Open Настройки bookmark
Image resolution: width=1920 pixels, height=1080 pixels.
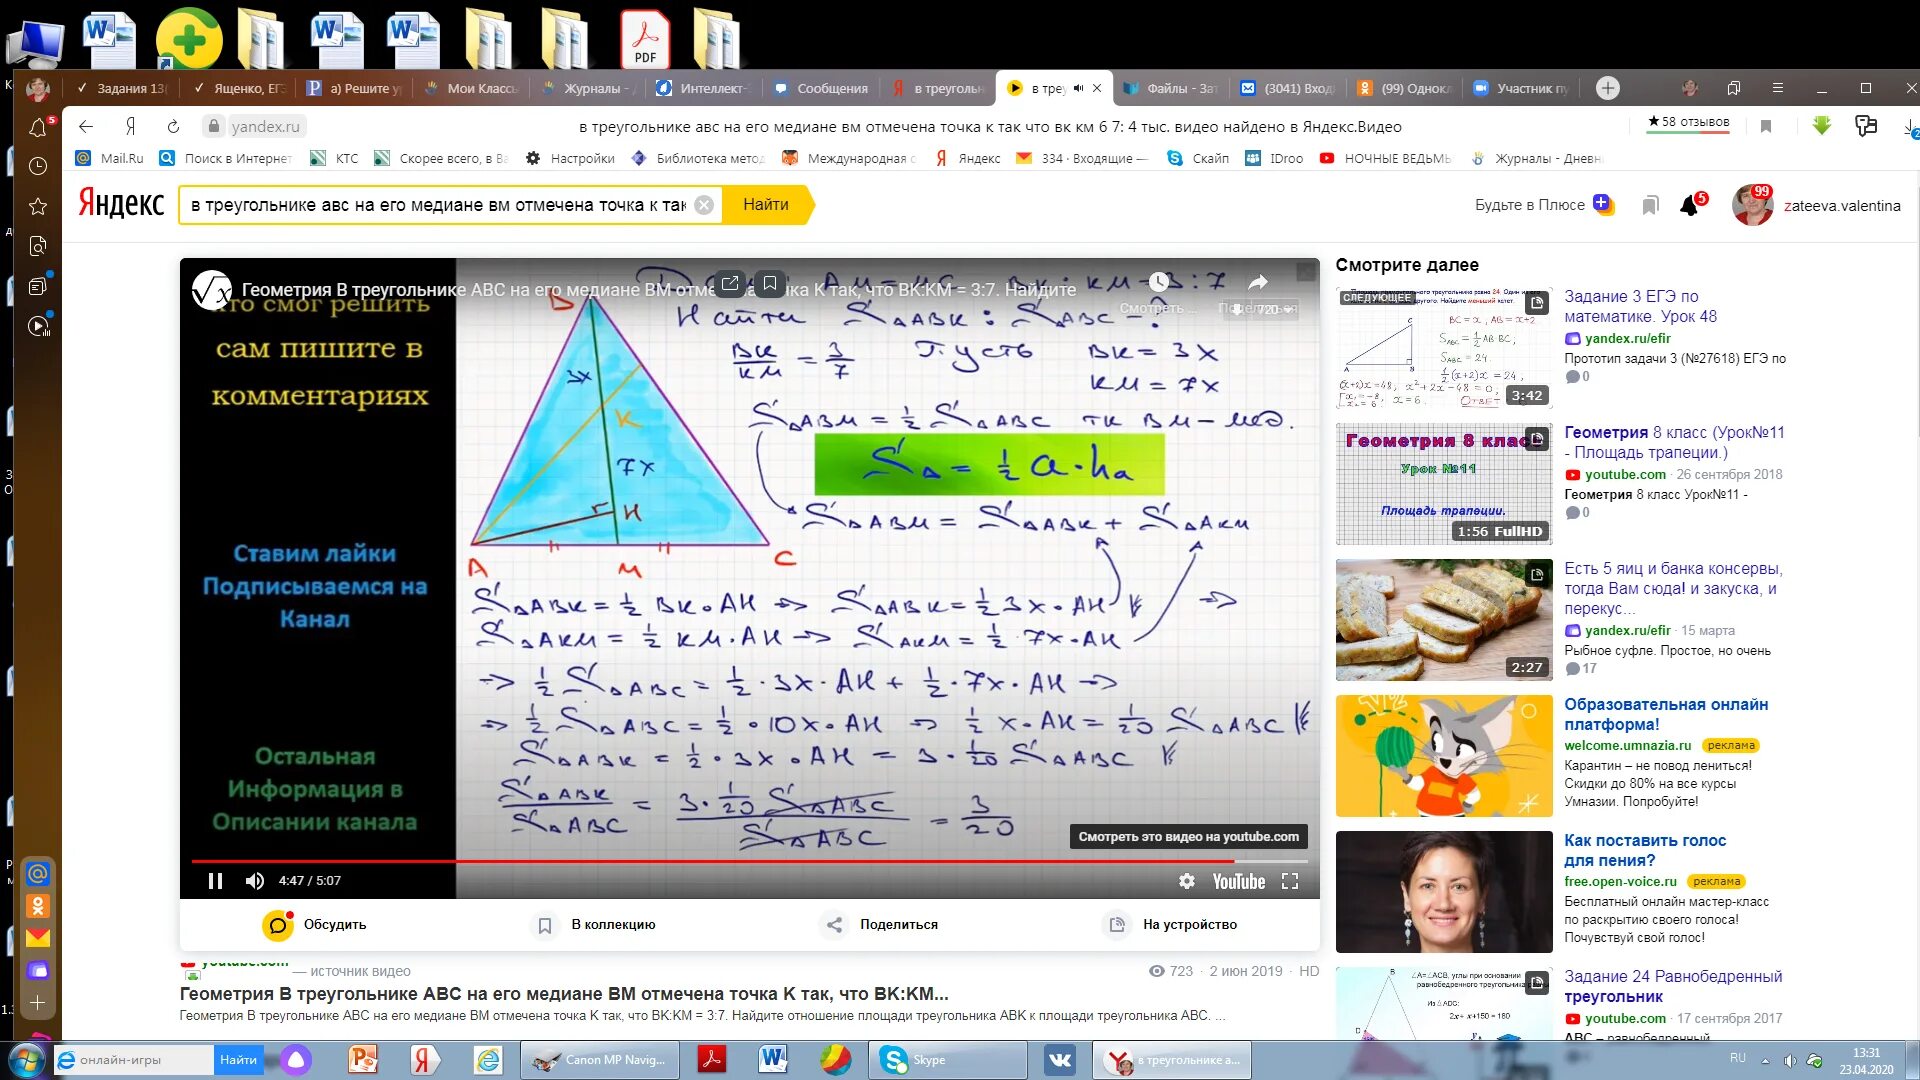point(571,158)
